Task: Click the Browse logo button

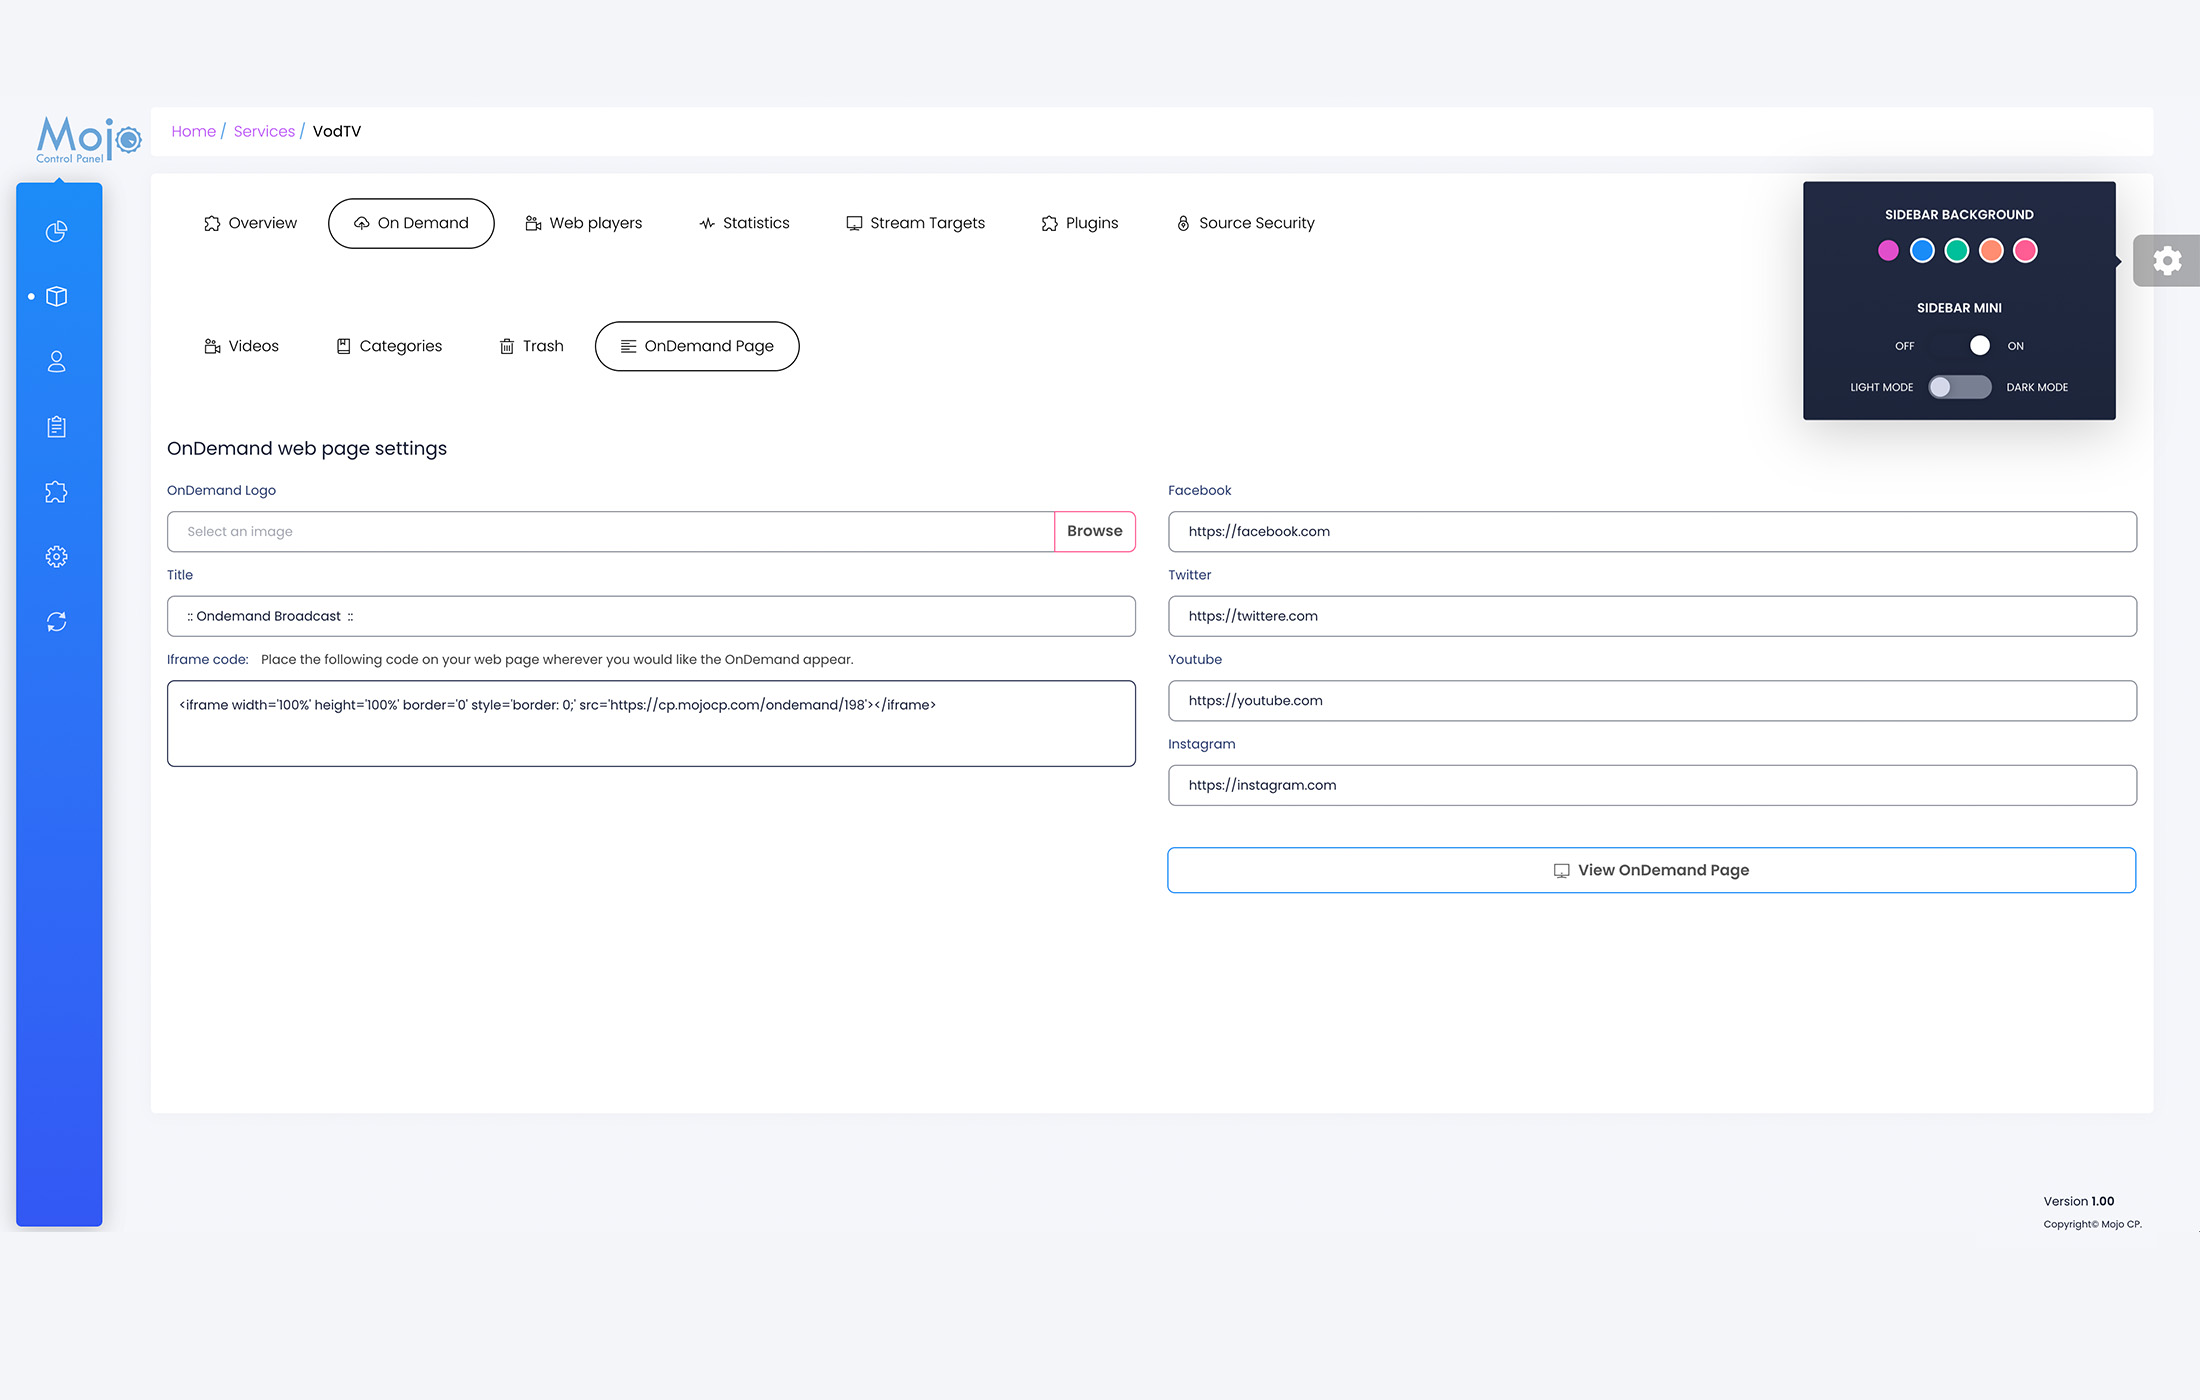Action: (1094, 531)
